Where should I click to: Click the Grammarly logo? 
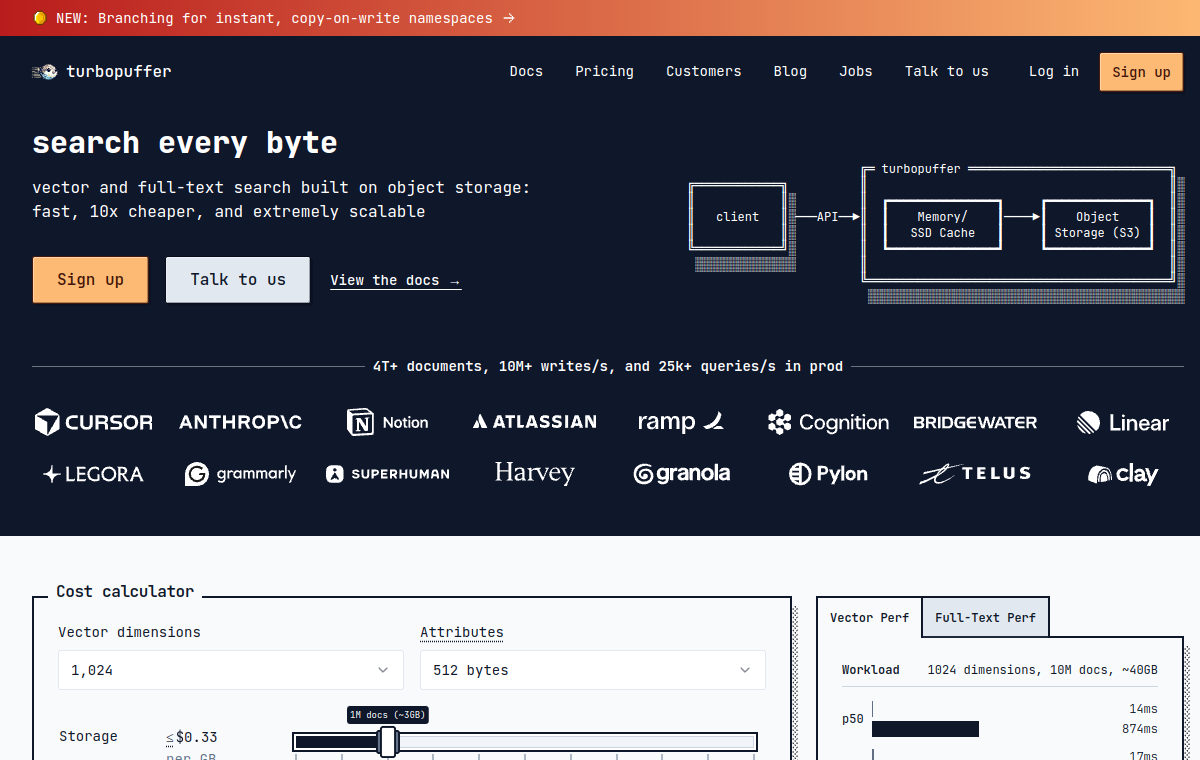pyautogui.click(x=240, y=474)
